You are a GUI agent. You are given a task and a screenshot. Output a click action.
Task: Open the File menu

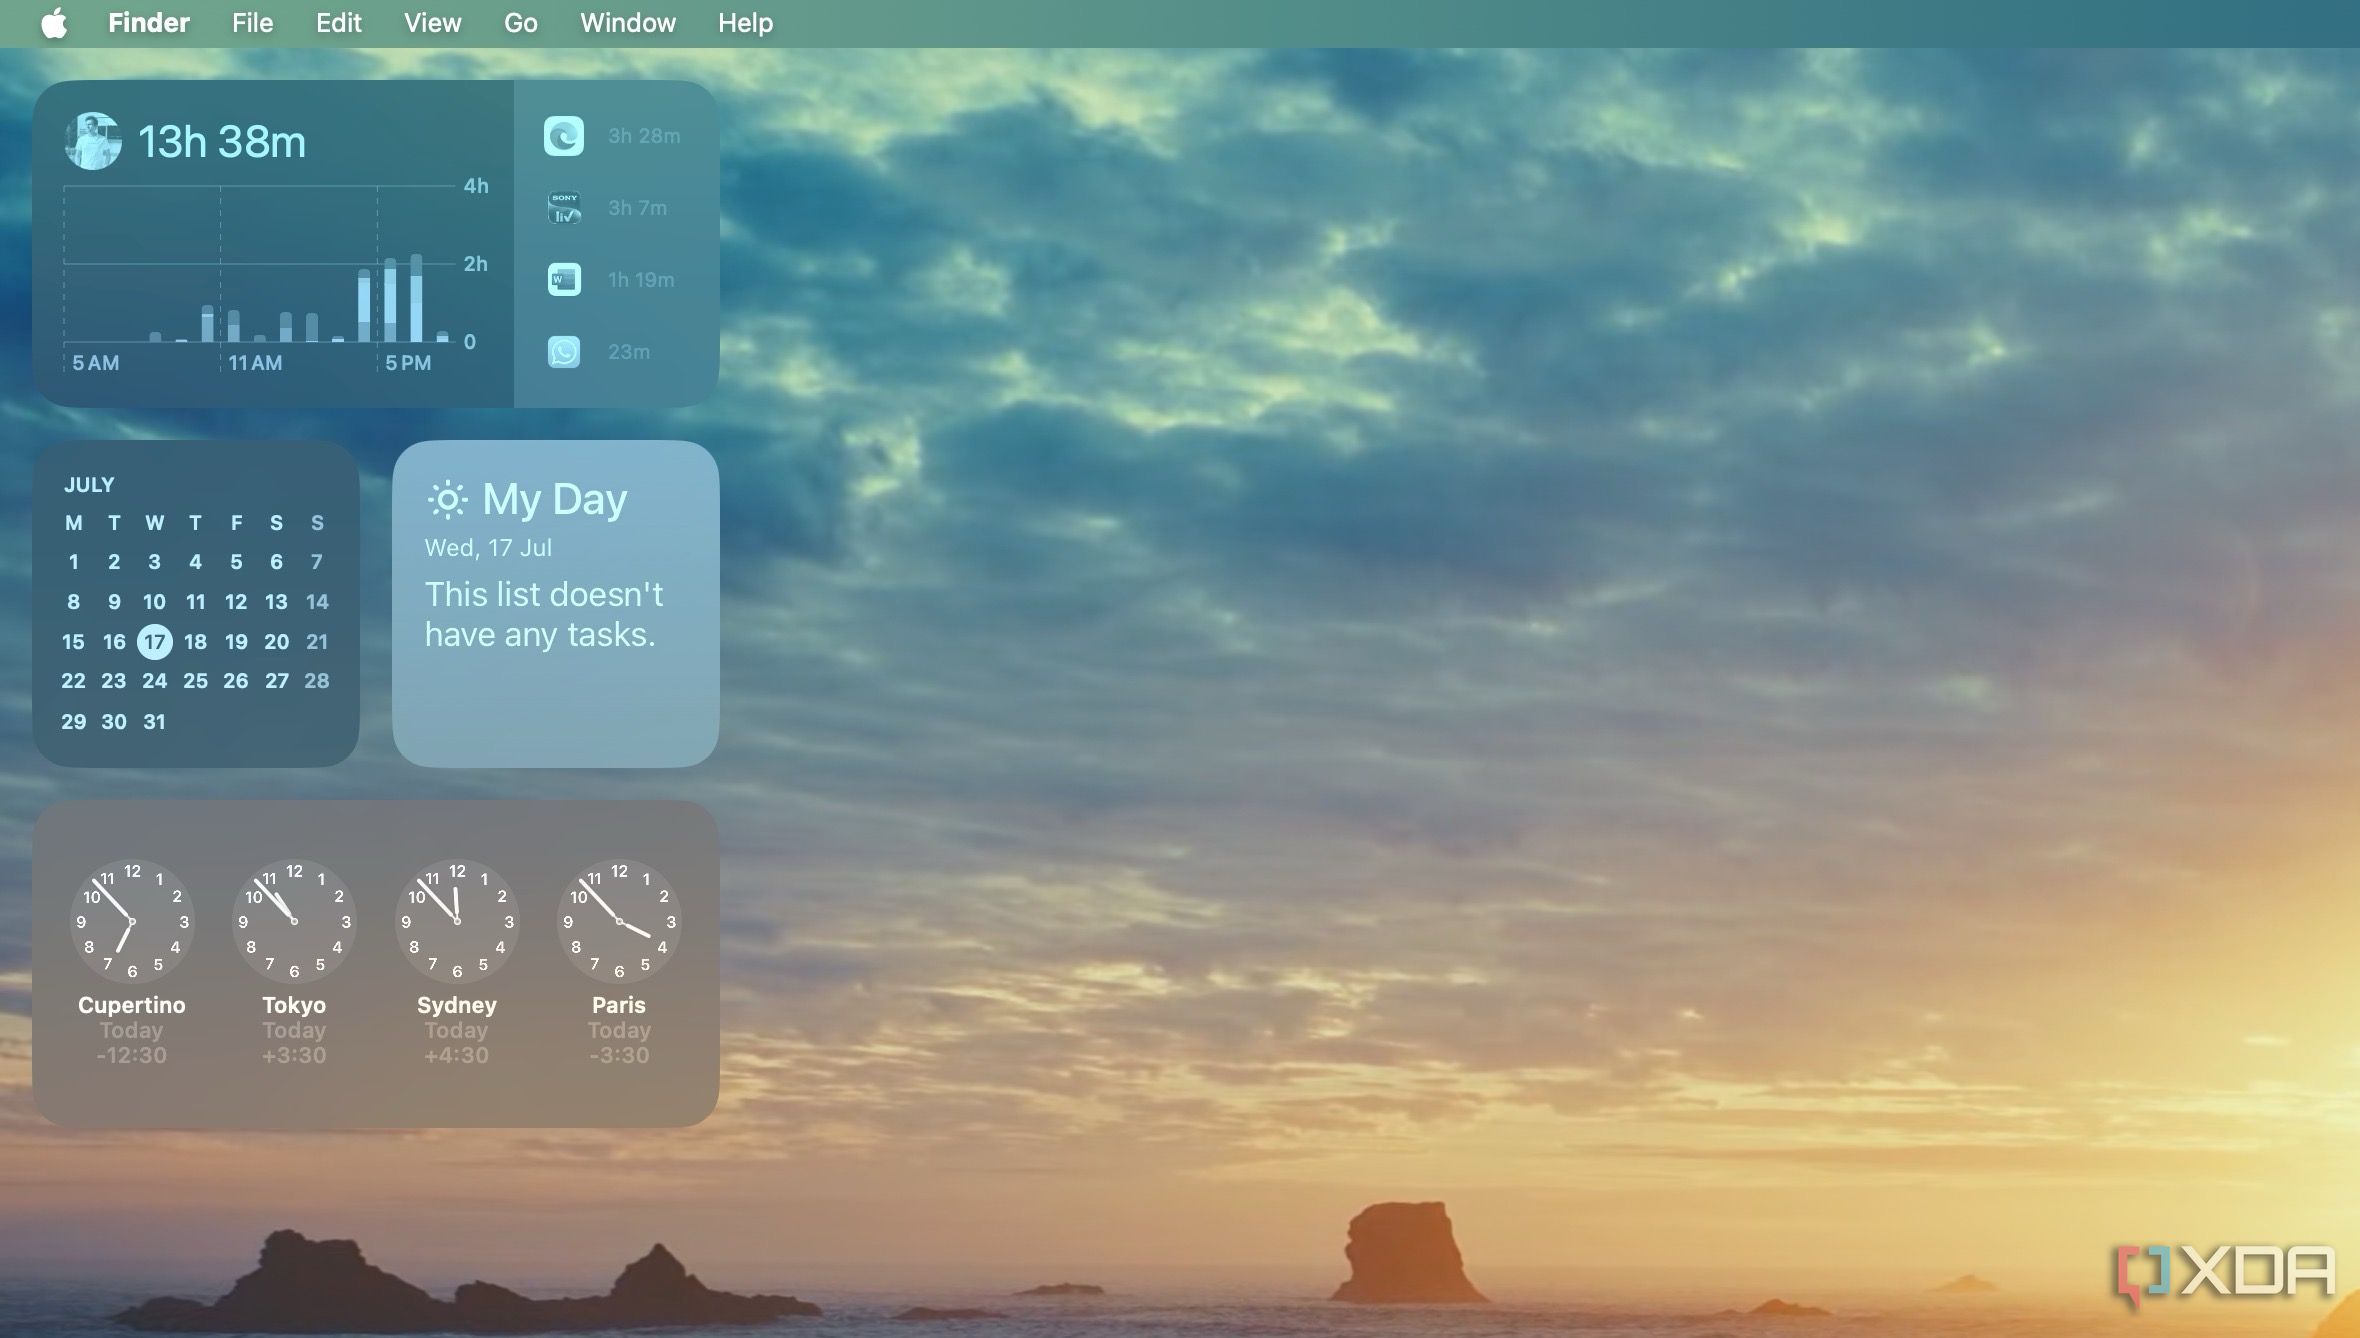coord(252,23)
